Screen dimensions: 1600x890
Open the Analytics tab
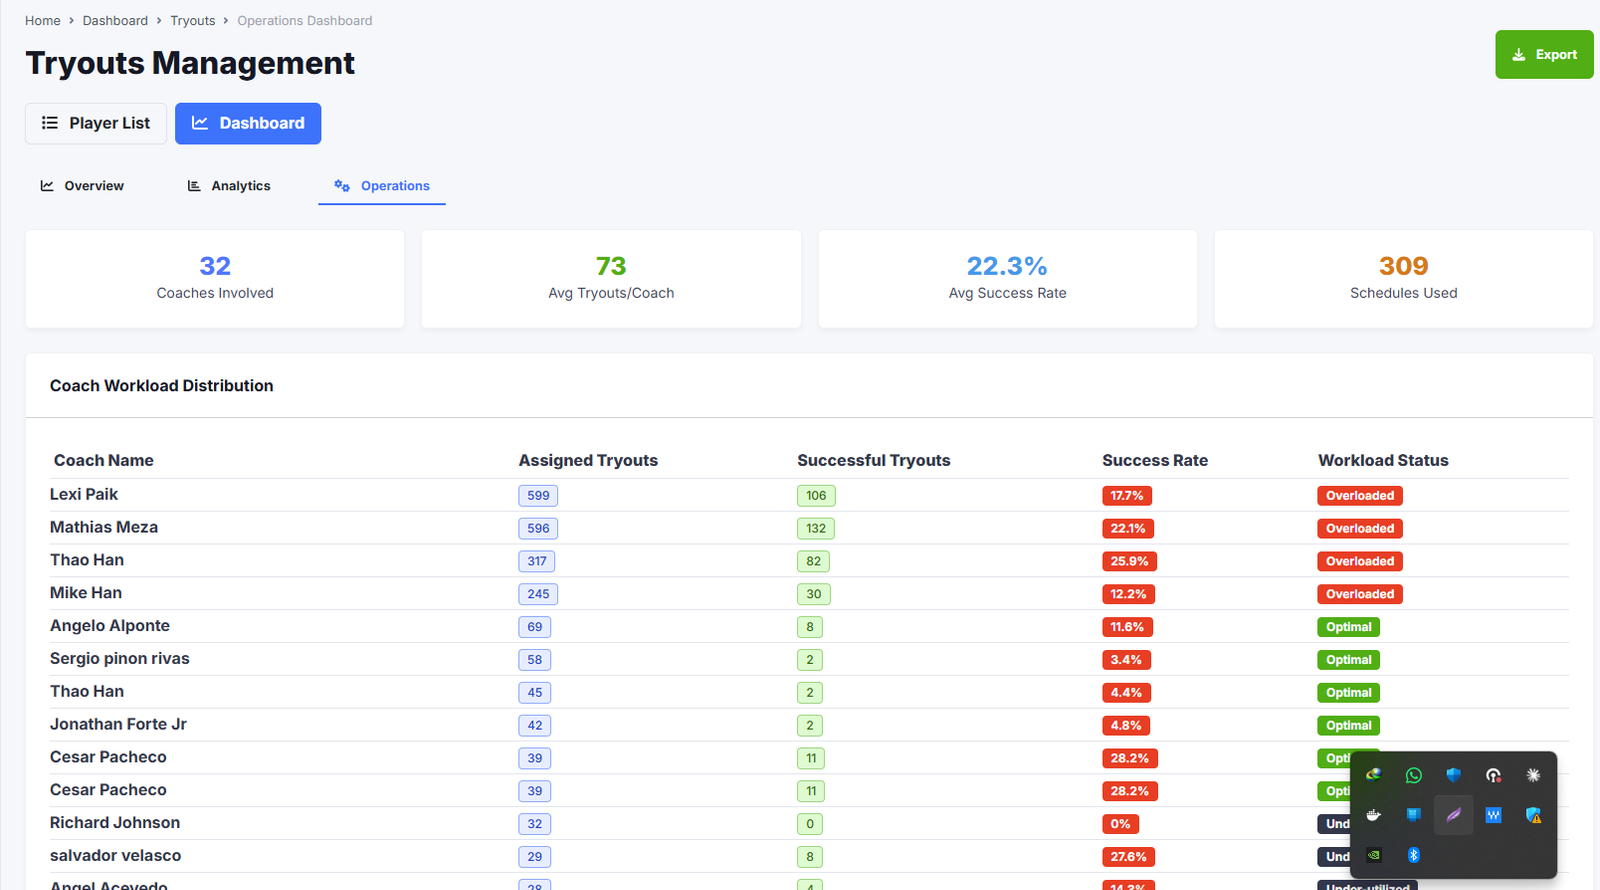tap(229, 186)
